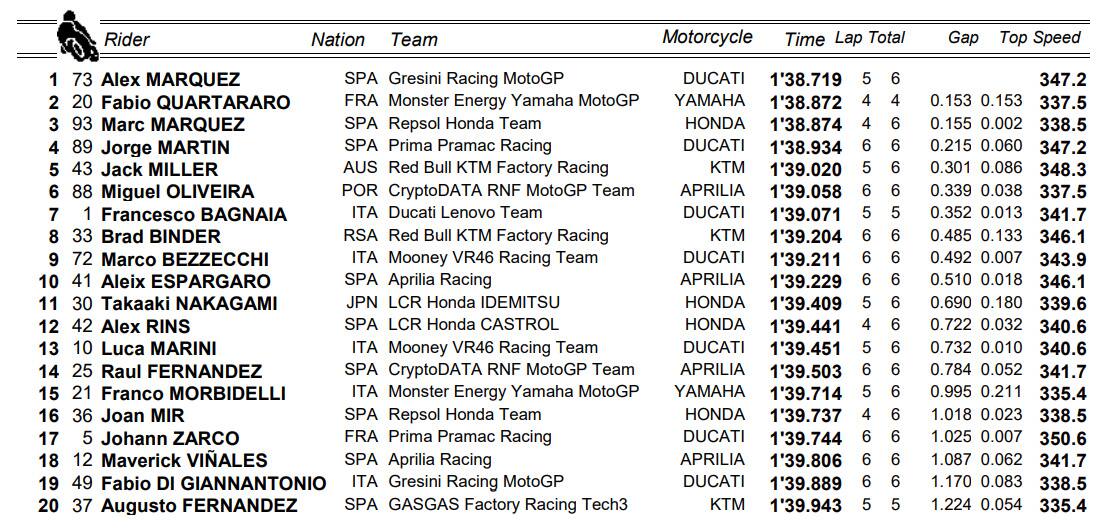Click Ducati Lenovo Team entry
The width and height of the screenshot is (1104, 530).
click(x=465, y=213)
